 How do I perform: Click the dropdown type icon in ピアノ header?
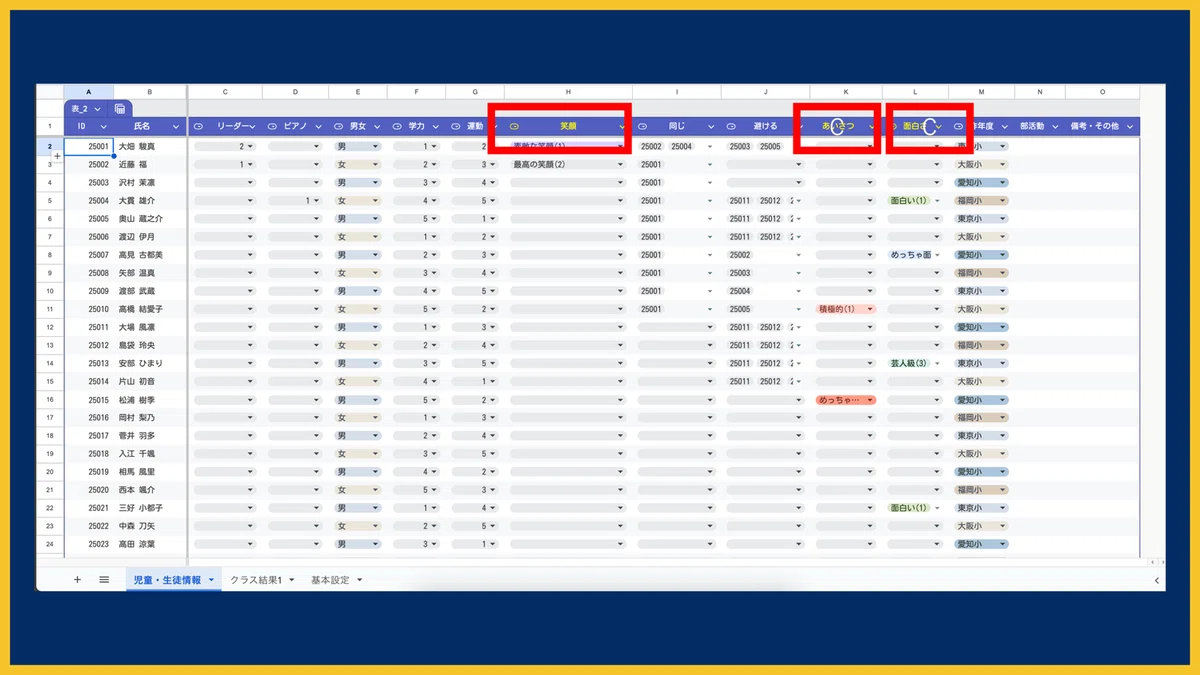[x=273, y=127]
